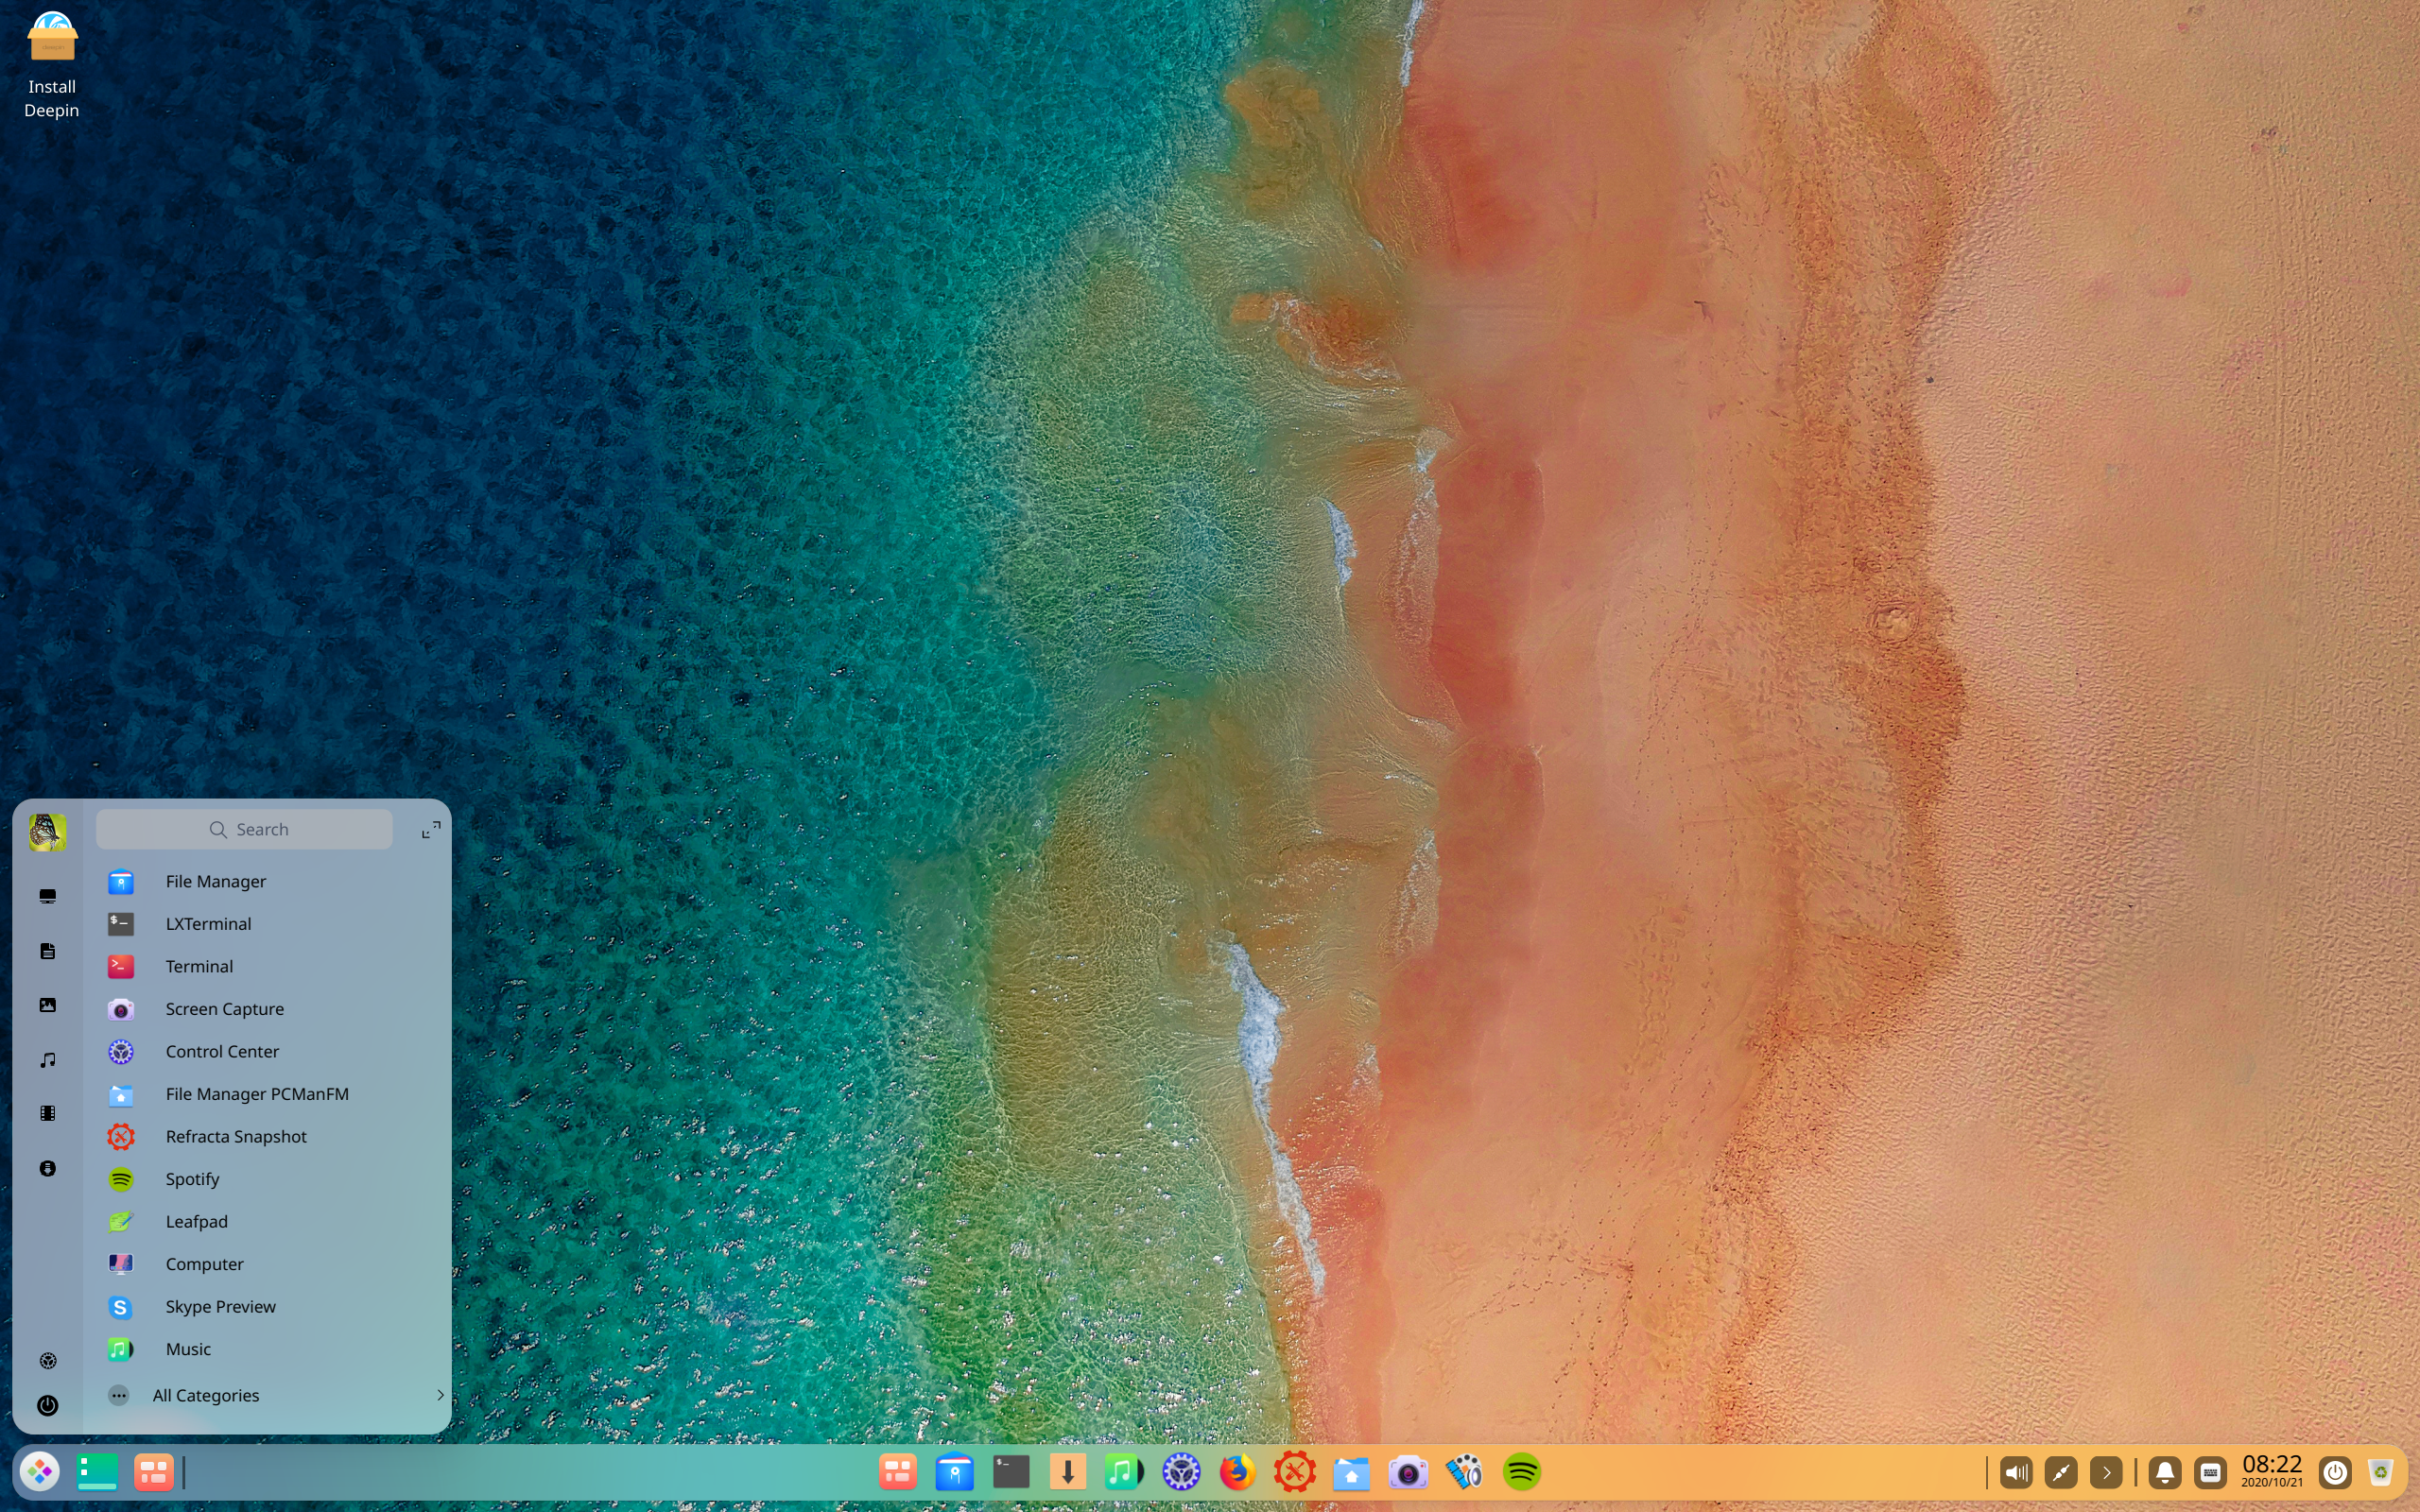Click the power button in the dock tray
Viewport: 2420px width, 1512px height.
coord(2335,1472)
